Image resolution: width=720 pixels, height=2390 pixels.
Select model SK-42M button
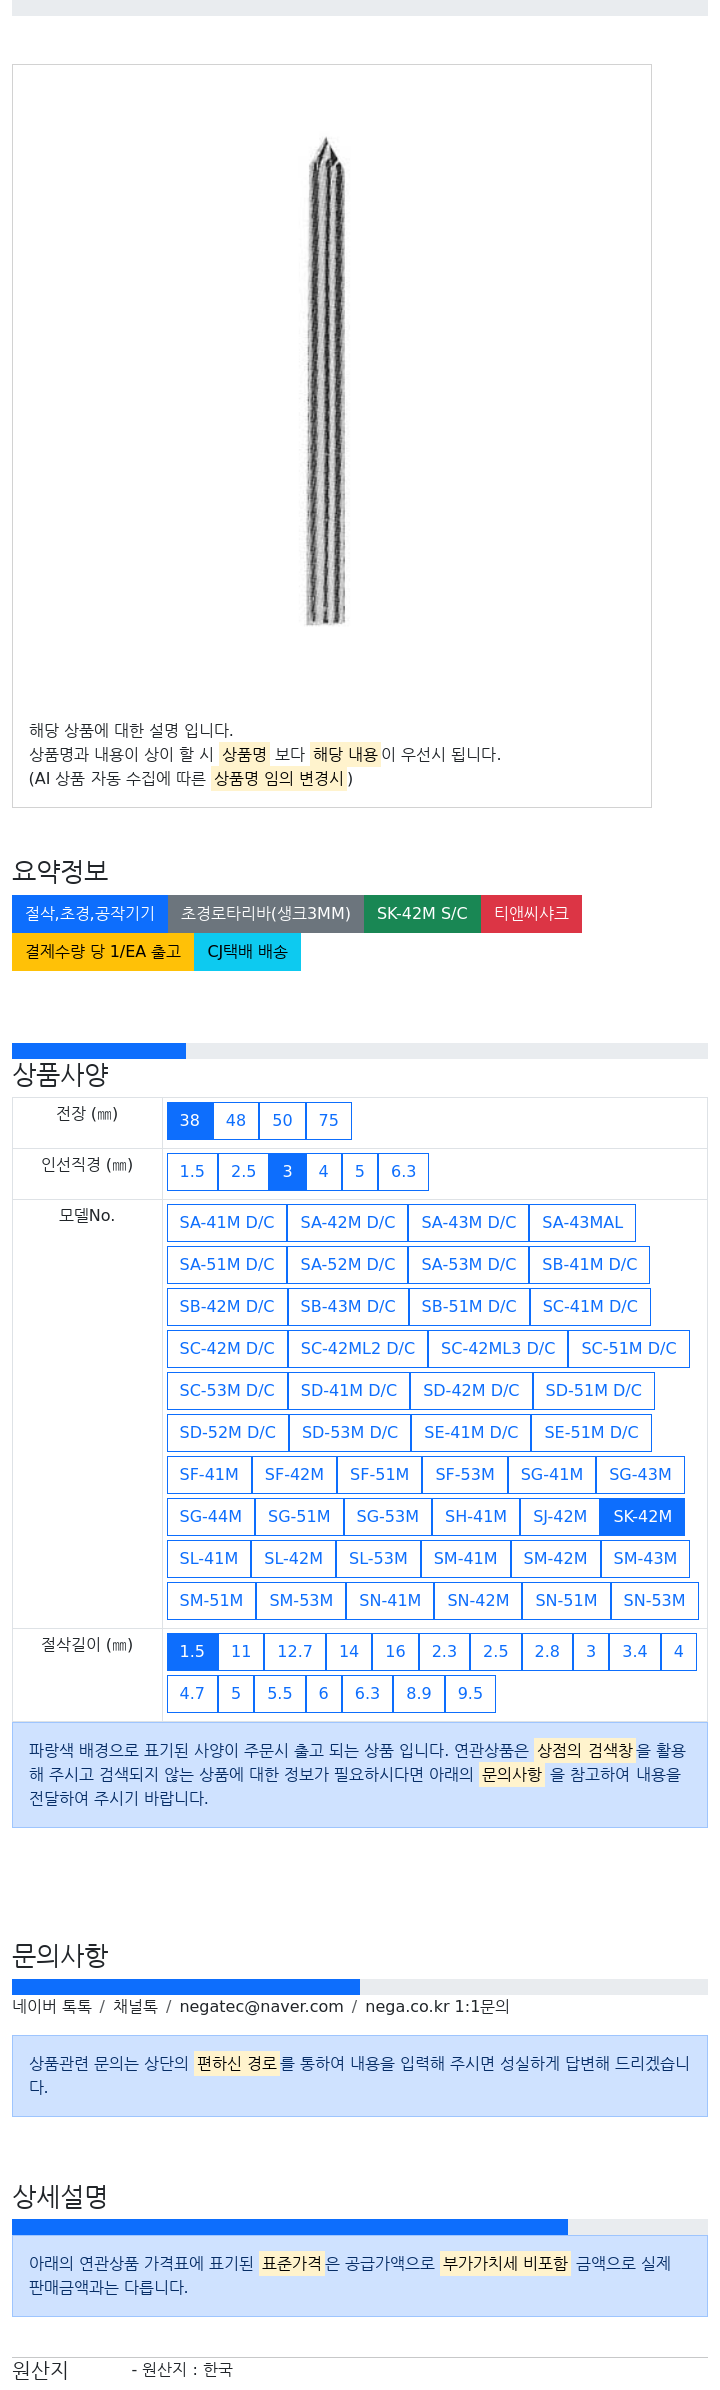point(642,1516)
